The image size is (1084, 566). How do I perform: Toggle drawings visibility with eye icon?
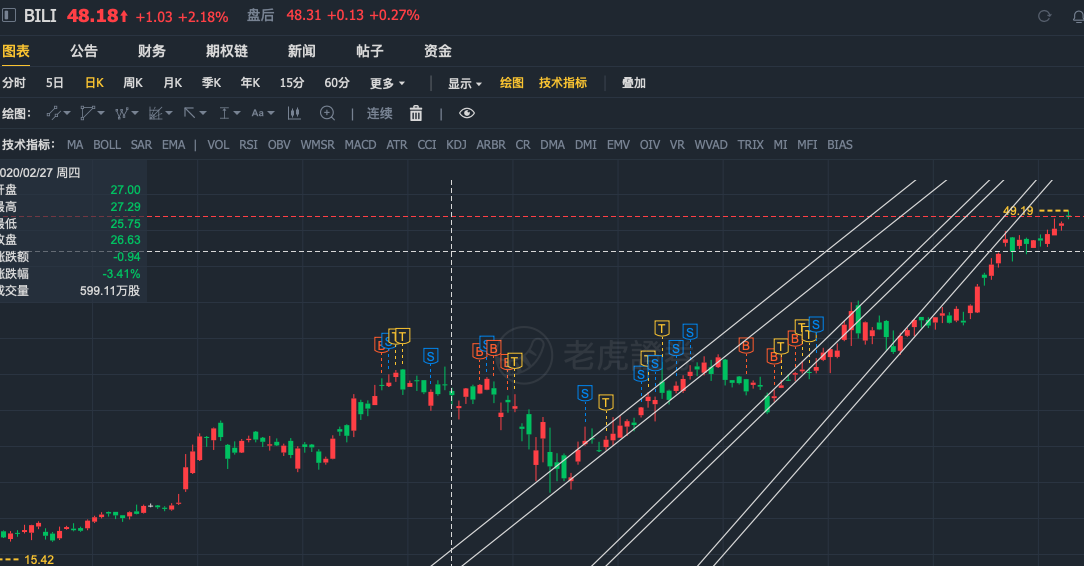(x=467, y=113)
